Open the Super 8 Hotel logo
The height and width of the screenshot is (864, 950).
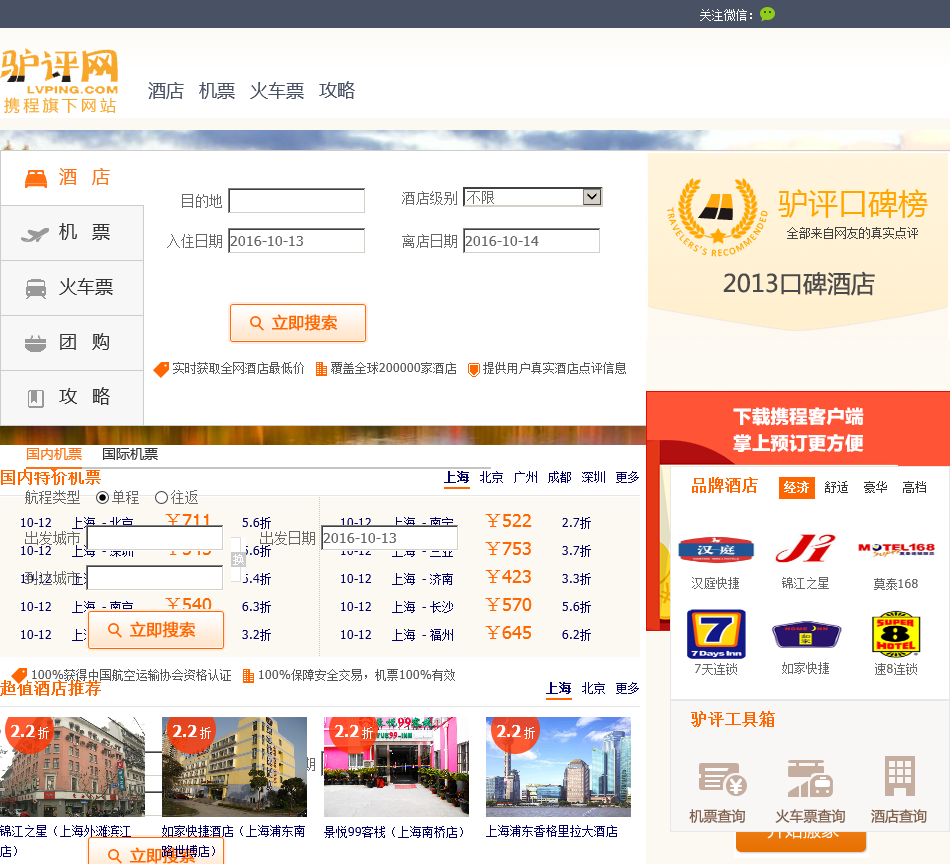[896, 633]
